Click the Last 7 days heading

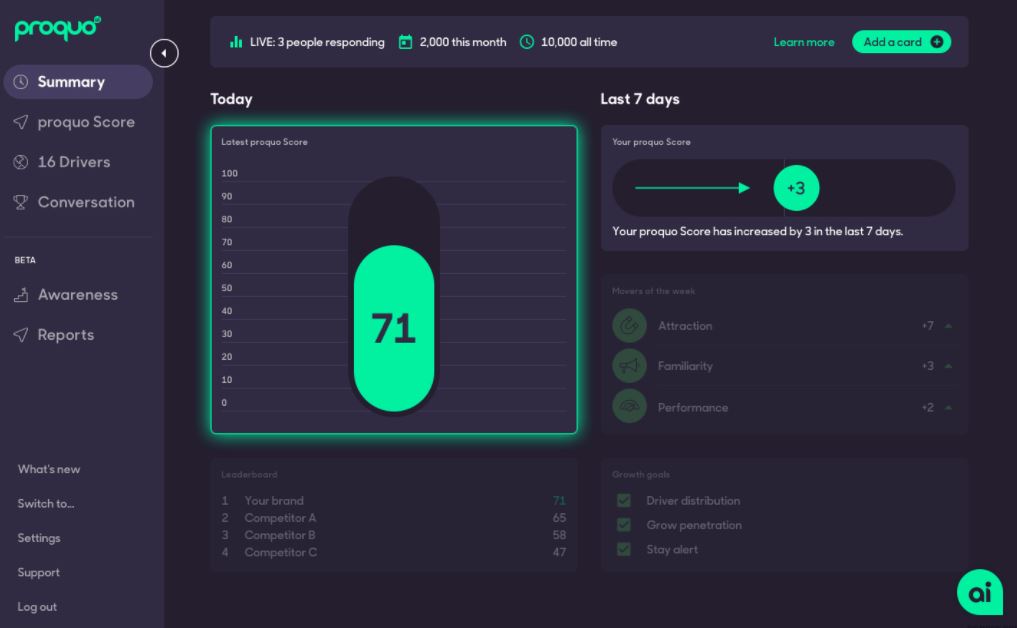640,99
